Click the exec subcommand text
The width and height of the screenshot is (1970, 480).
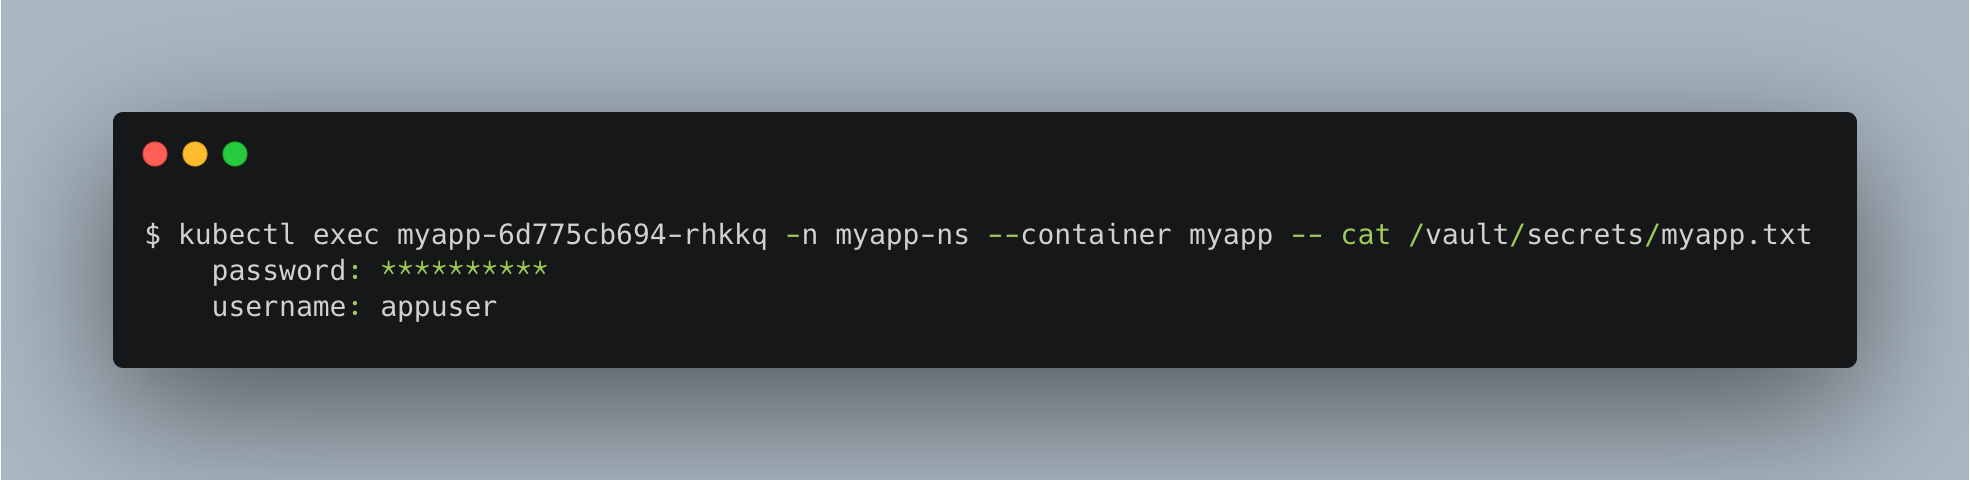(x=346, y=235)
